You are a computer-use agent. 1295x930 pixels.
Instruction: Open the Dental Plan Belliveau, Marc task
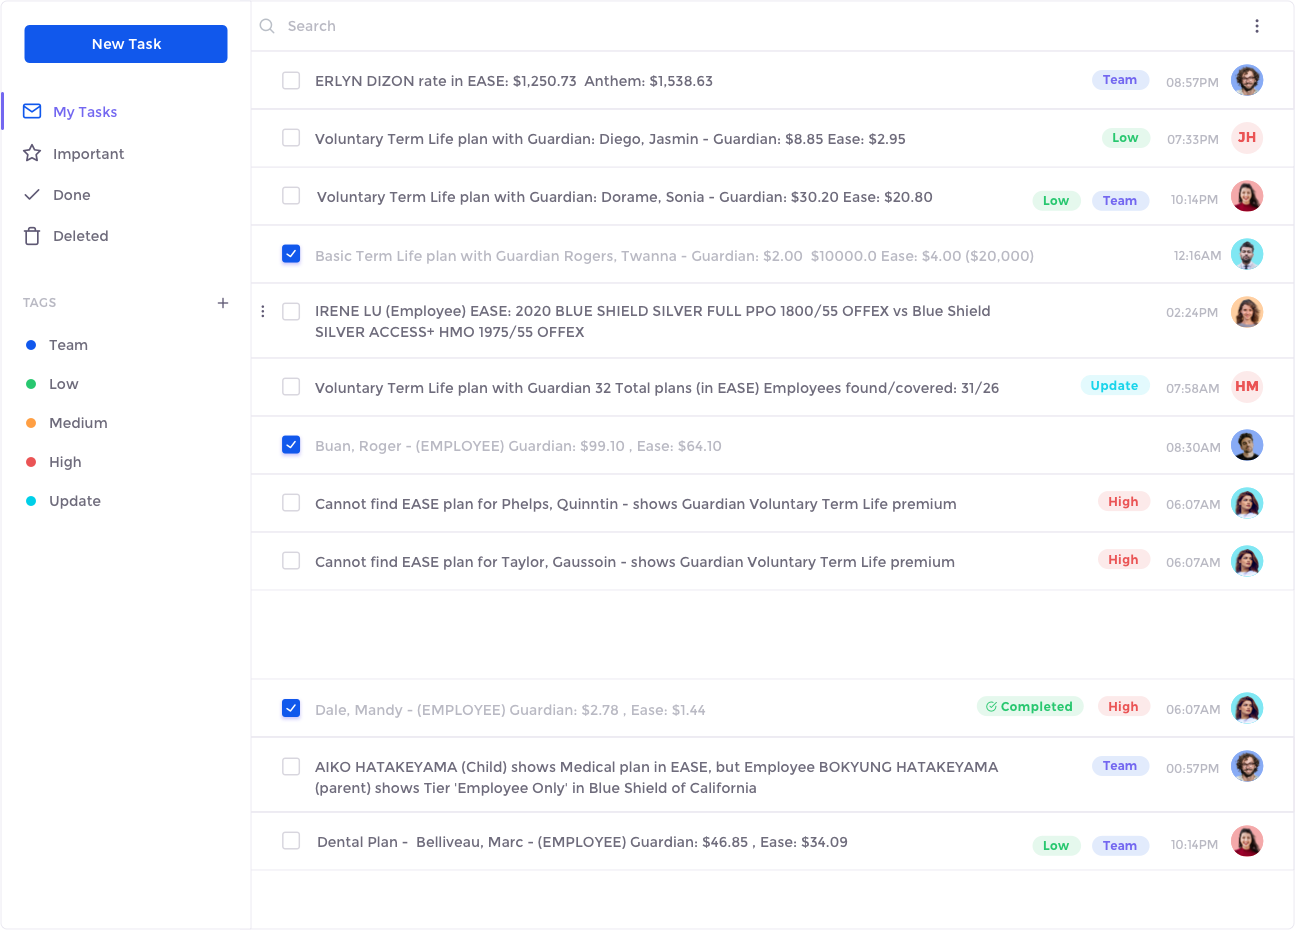point(582,842)
